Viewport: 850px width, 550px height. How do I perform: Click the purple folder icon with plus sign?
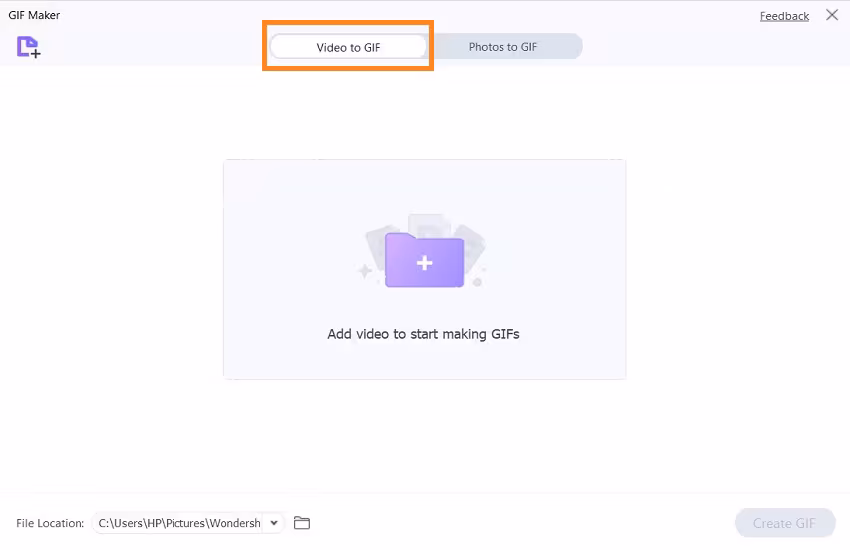tap(424, 258)
